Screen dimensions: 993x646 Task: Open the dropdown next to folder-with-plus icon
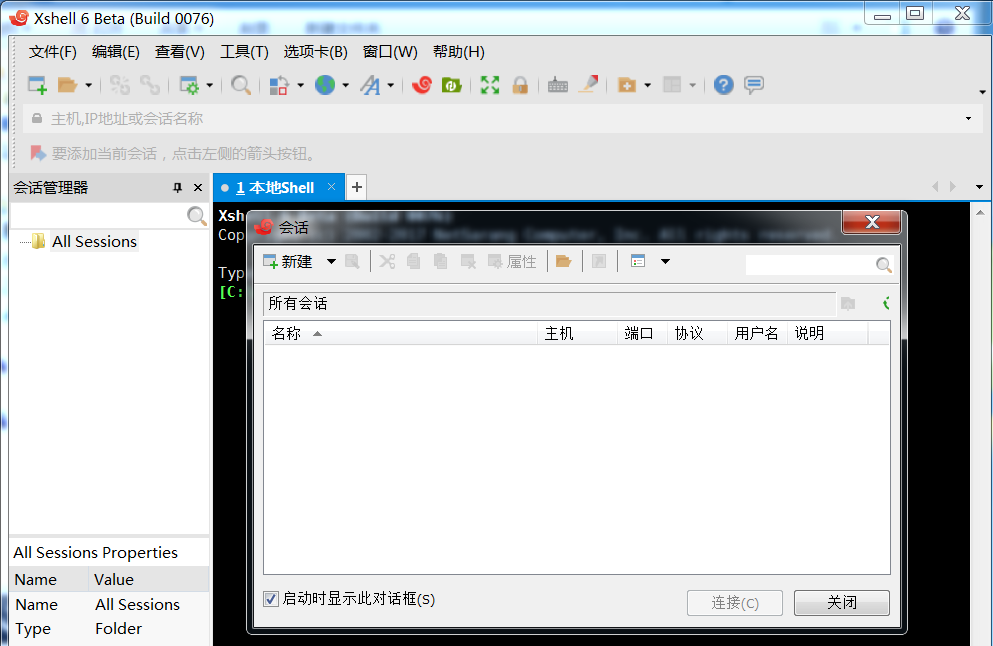(x=648, y=85)
